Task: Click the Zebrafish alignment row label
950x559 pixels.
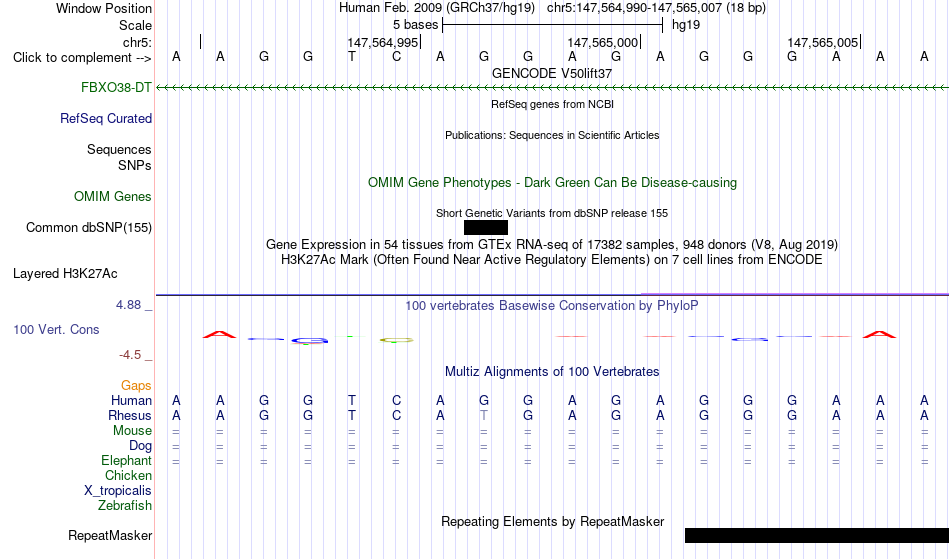Action: [x=125, y=505]
